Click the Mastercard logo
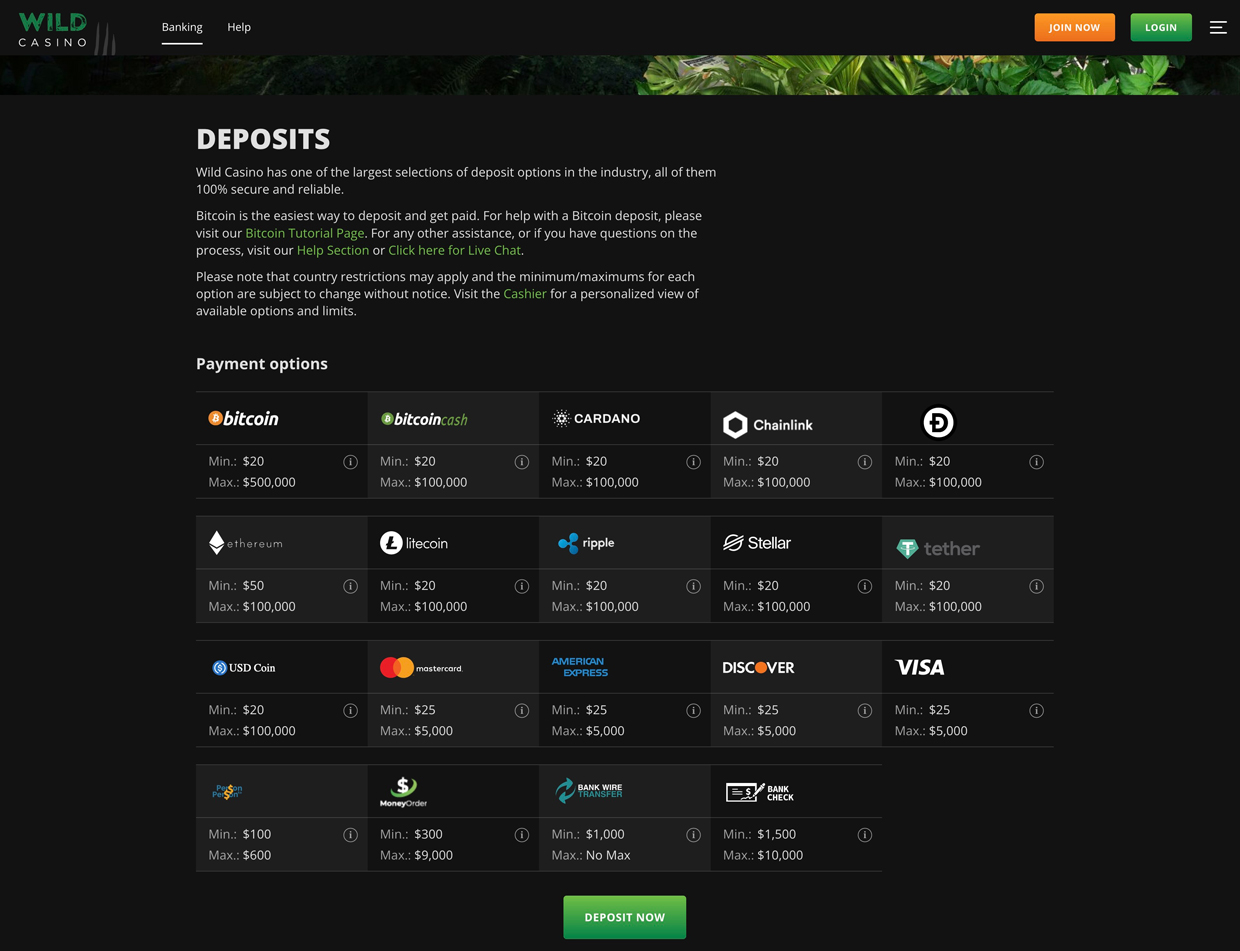 [x=421, y=667]
